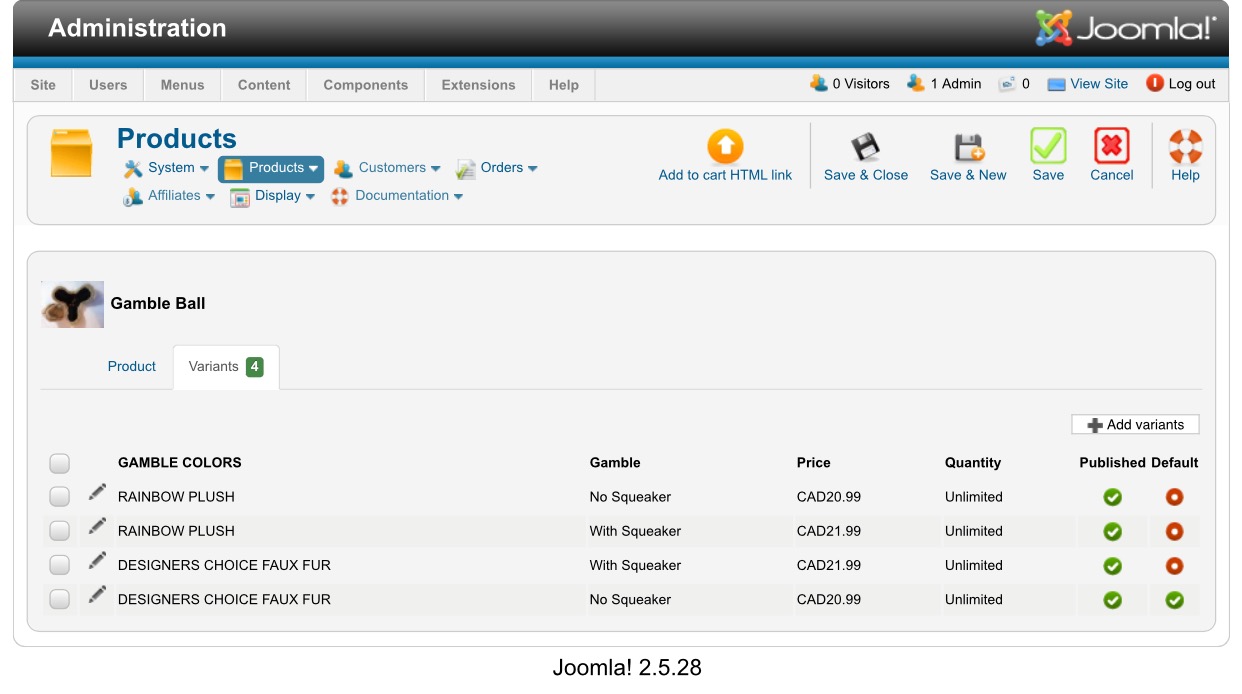This screenshot has width=1242, height=694.
Task: Click the Visitors icon in status bar
Action: click(818, 83)
